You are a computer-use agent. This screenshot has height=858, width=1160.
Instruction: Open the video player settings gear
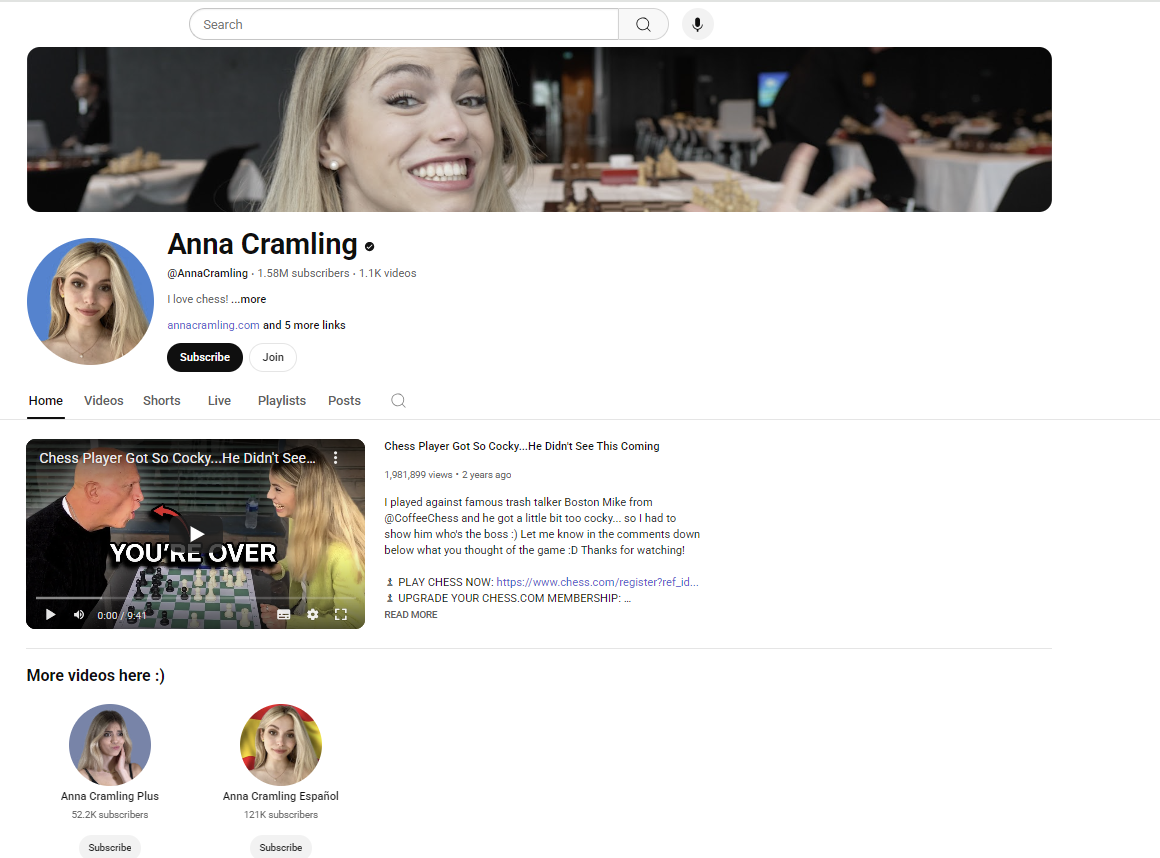tap(313, 615)
